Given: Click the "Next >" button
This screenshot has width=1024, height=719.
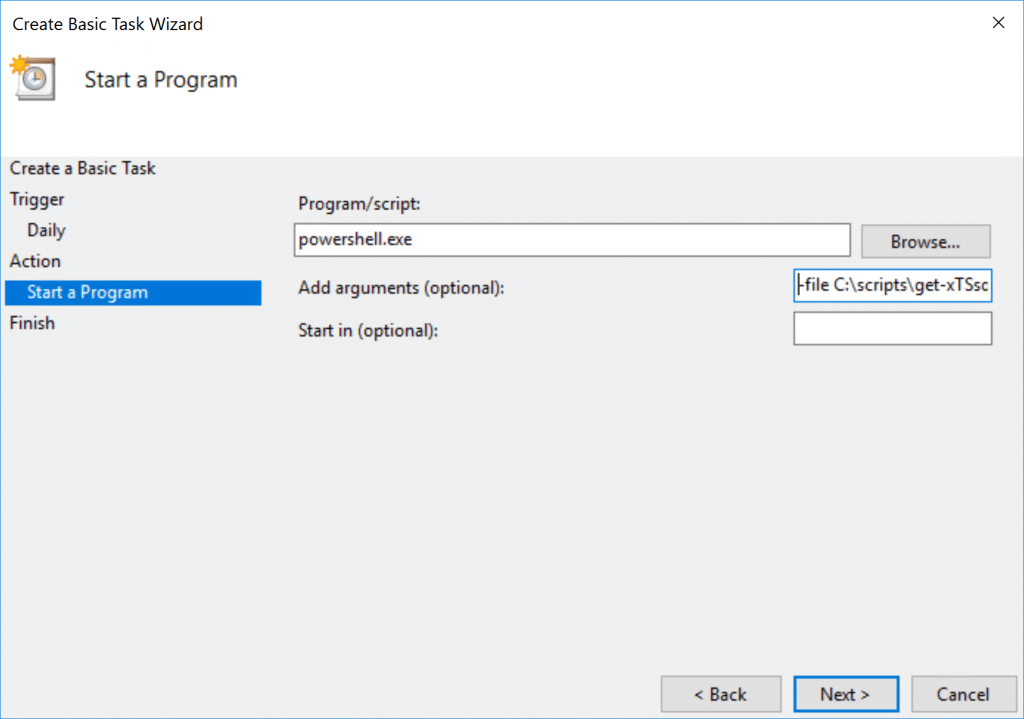Looking at the screenshot, I should coord(845,693).
